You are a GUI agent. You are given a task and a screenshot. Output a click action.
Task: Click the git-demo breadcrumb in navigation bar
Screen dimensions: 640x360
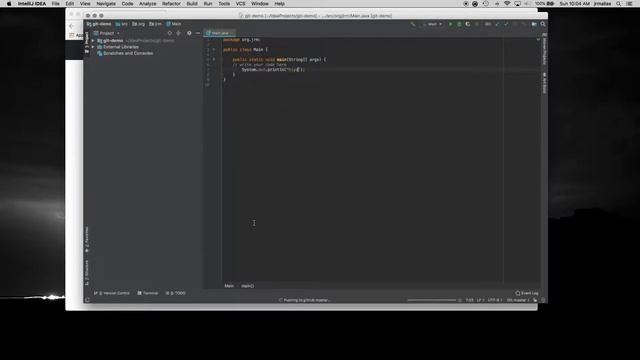[99, 24]
